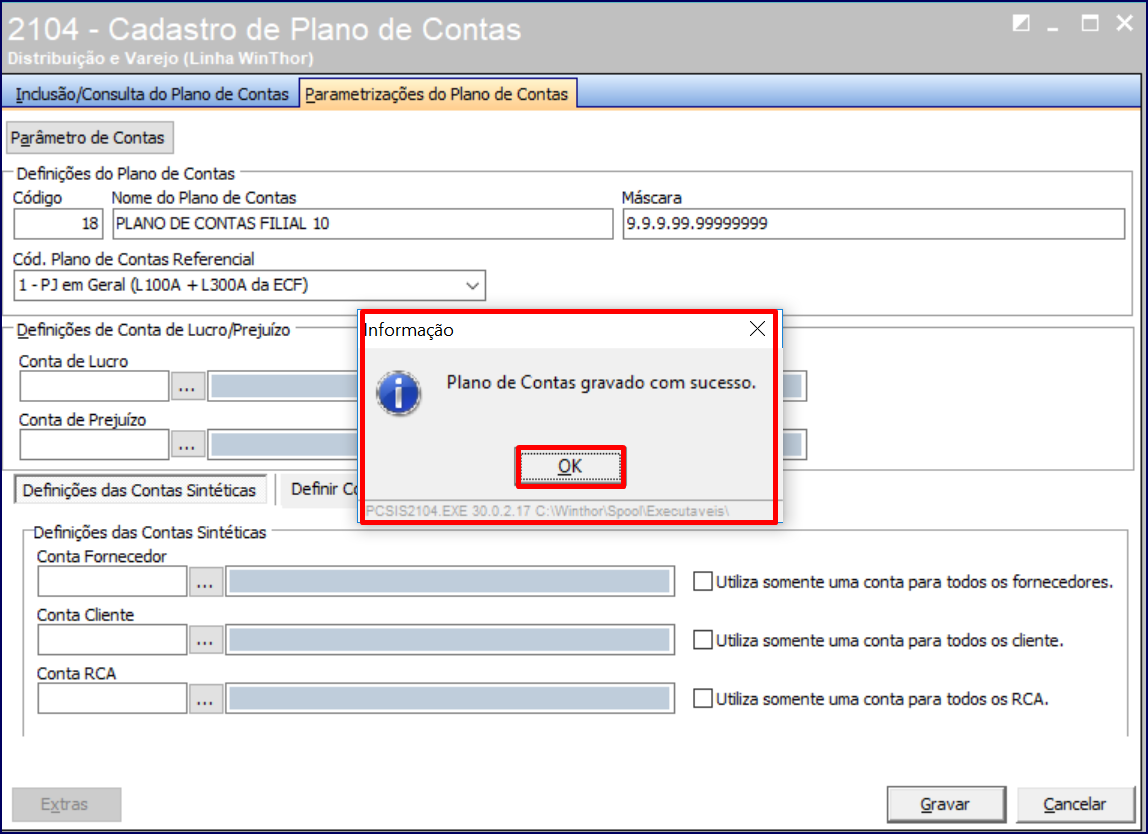Close the Informação dialog with X
Viewport: 1148px width, 834px height.
coord(757,329)
